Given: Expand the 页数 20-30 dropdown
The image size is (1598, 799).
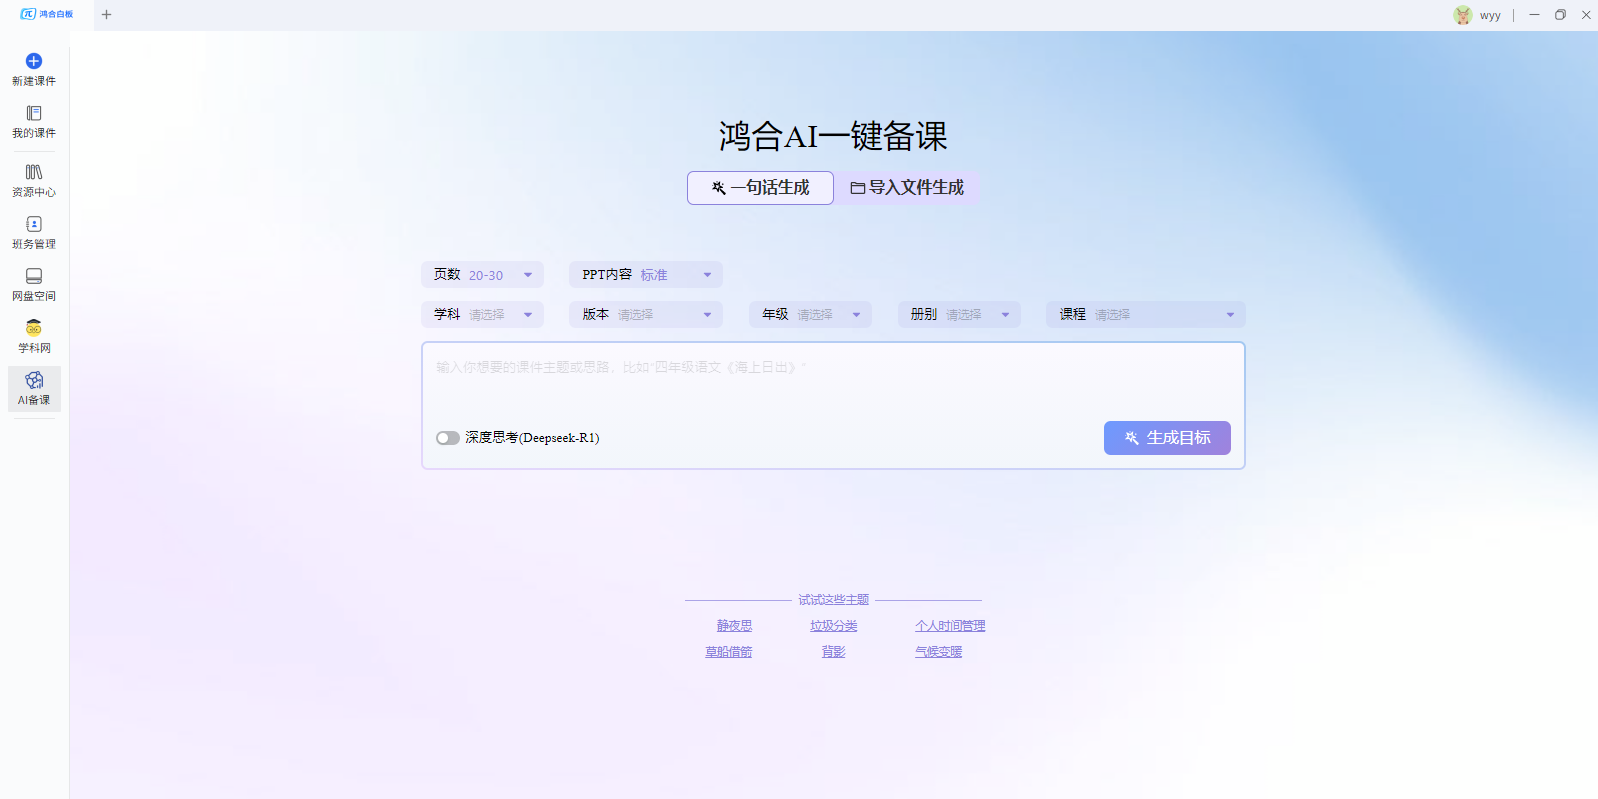Looking at the screenshot, I should point(482,275).
